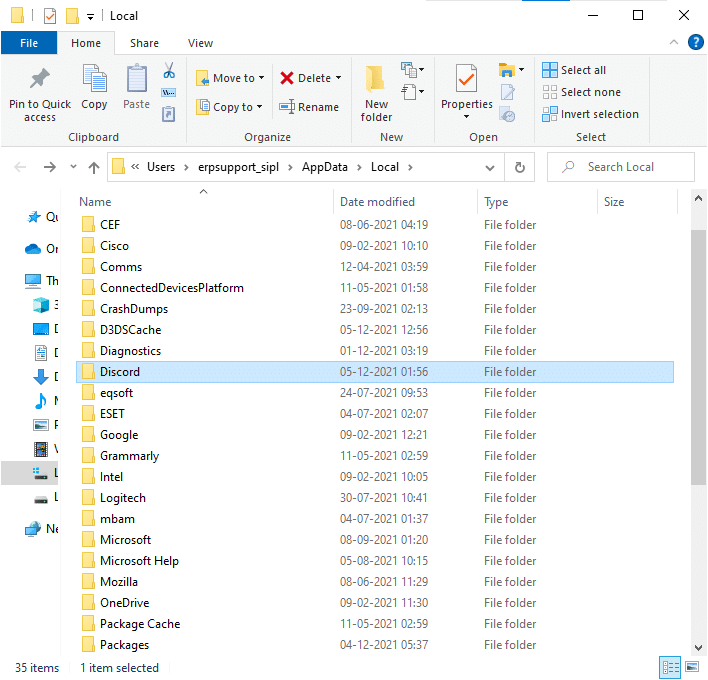The width and height of the screenshot is (708, 680).
Task: Navigate to erpsupport_sipl breadcrumb
Action: coord(238,168)
